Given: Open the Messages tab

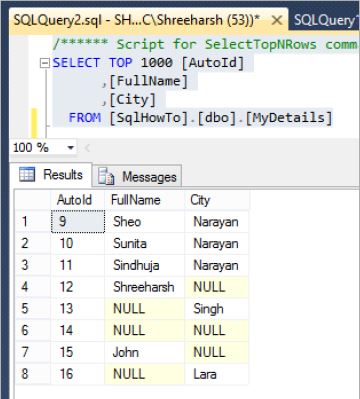Looking at the screenshot, I should (x=137, y=177).
